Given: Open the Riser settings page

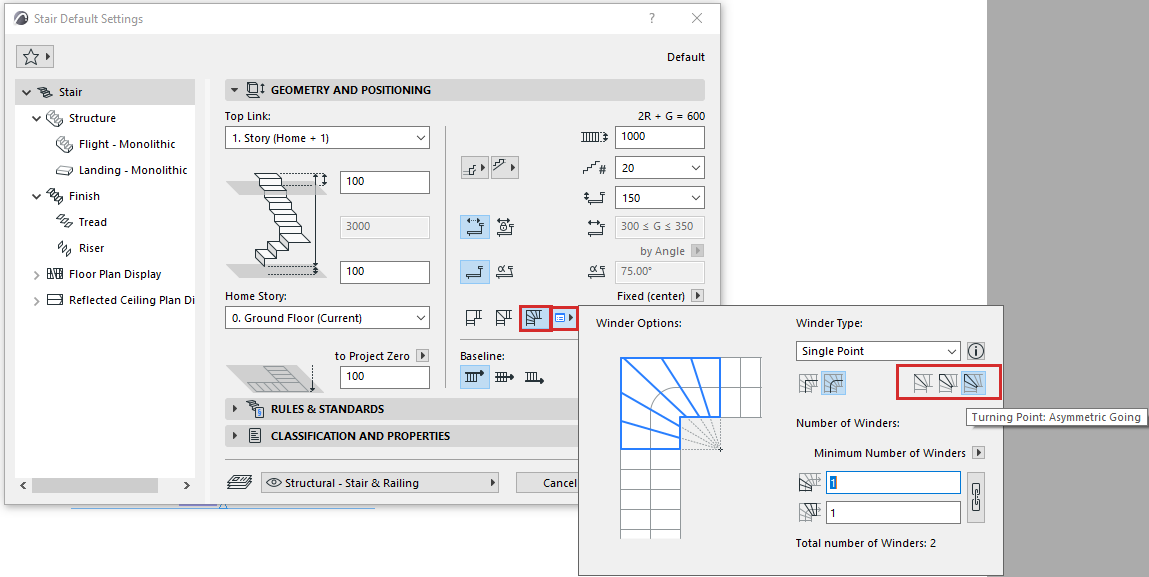Looking at the screenshot, I should [91, 249].
